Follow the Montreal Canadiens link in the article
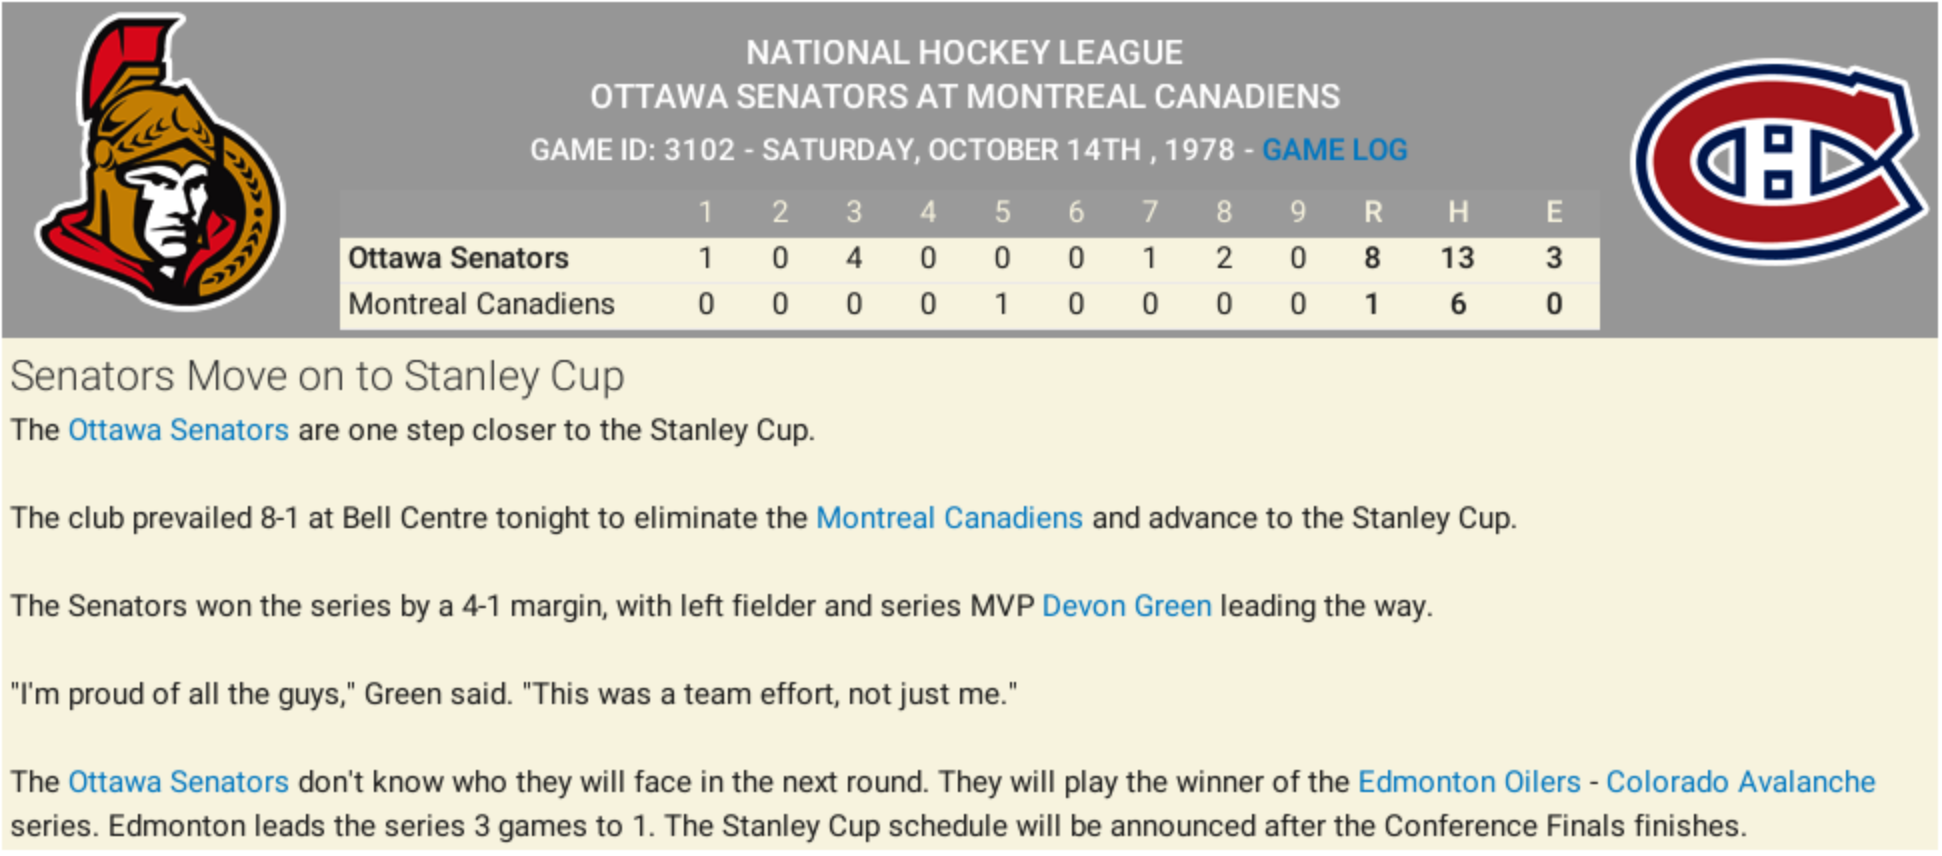The width and height of the screenshot is (1942, 856). point(949,518)
